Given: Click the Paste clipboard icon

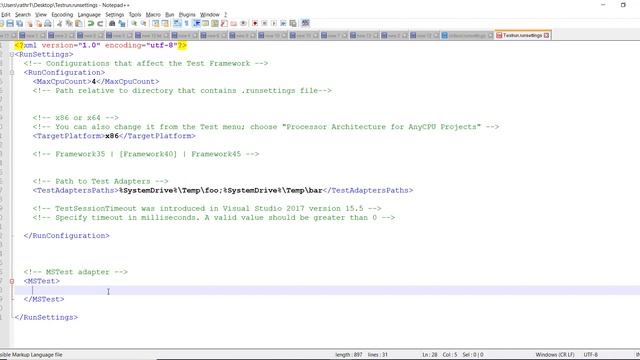Looking at the screenshot, I should tap(78, 23).
